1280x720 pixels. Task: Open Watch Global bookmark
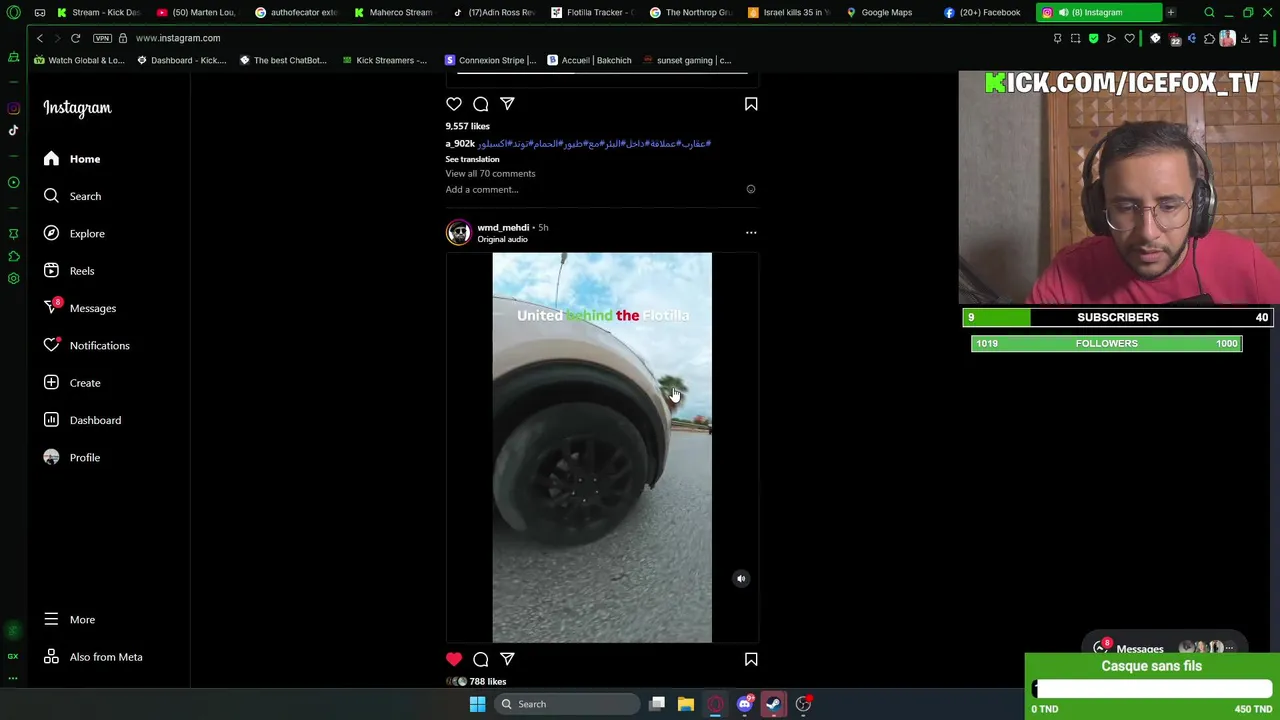(x=80, y=60)
